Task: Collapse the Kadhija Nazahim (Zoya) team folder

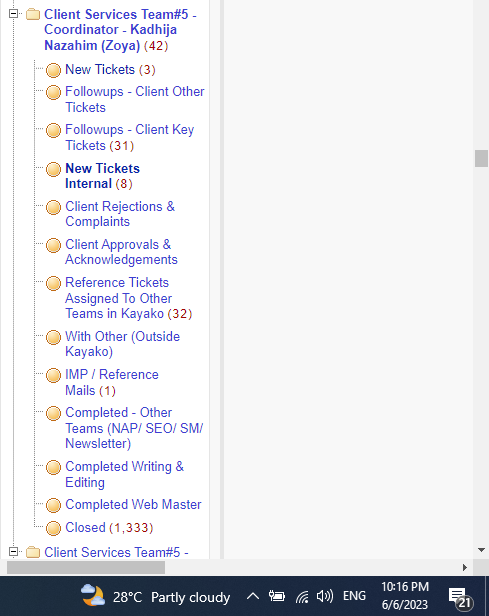Action: [13, 14]
